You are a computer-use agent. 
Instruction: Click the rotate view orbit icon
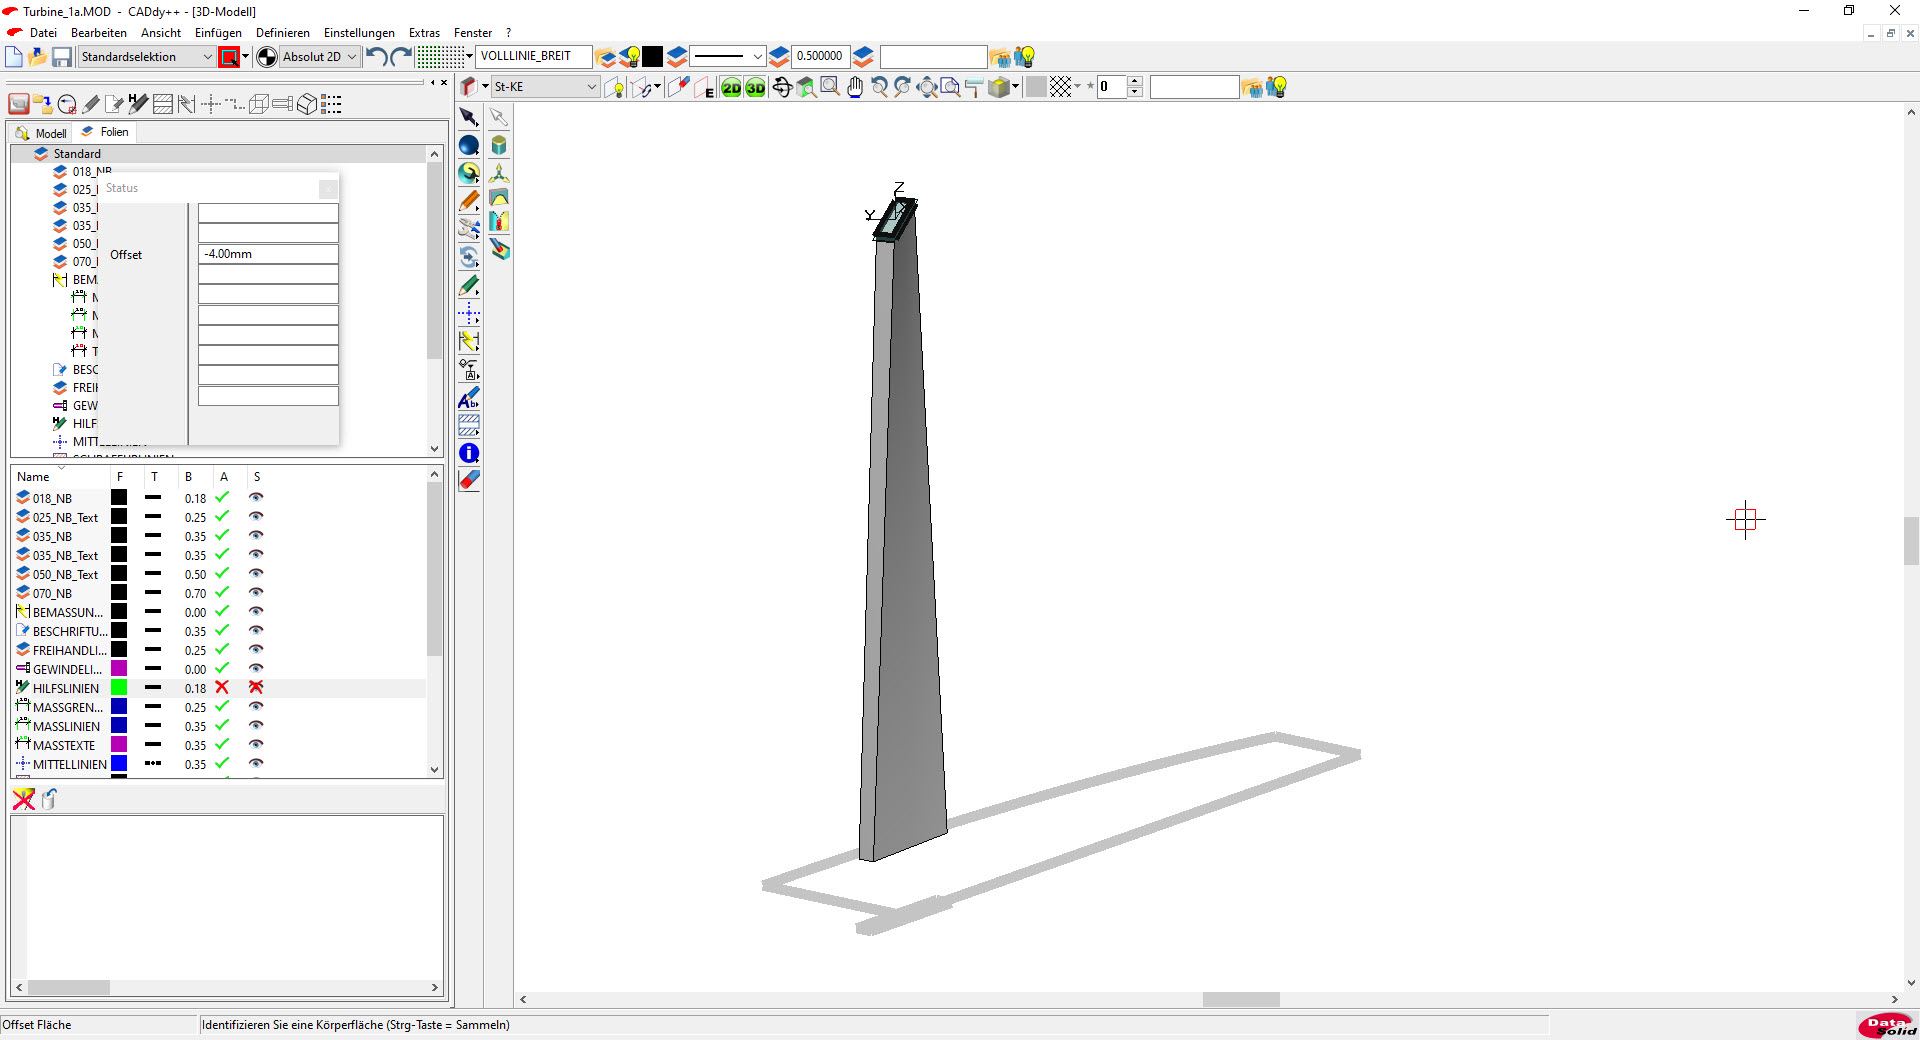tap(781, 88)
